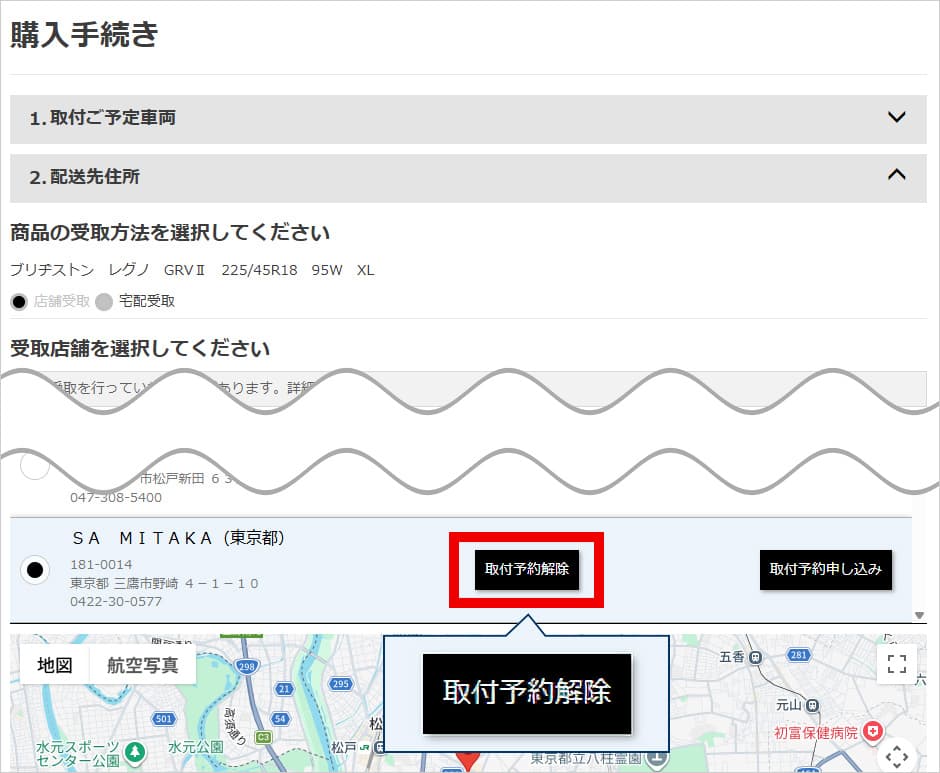The height and width of the screenshot is (773, 940).
Task: Click the store name SA MITAKA (東京都)
Action: 178,538
